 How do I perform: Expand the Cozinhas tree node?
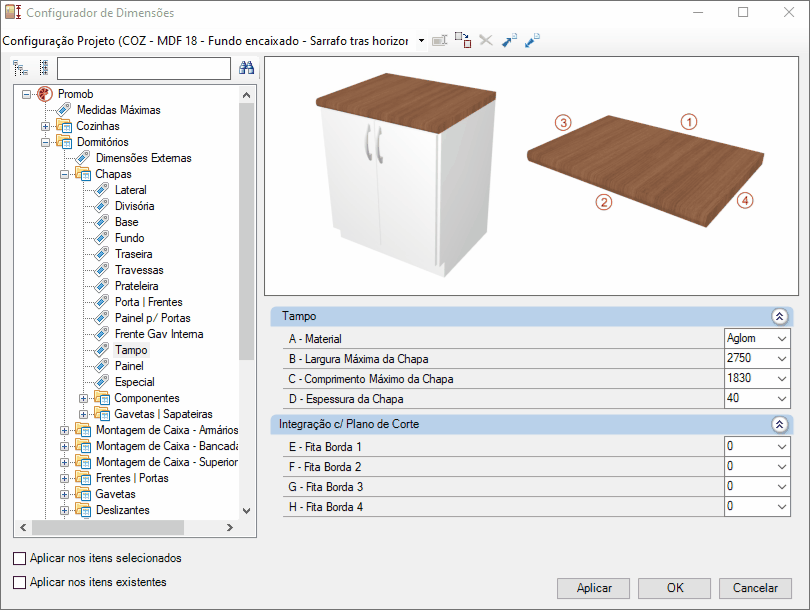coord(45,127)
